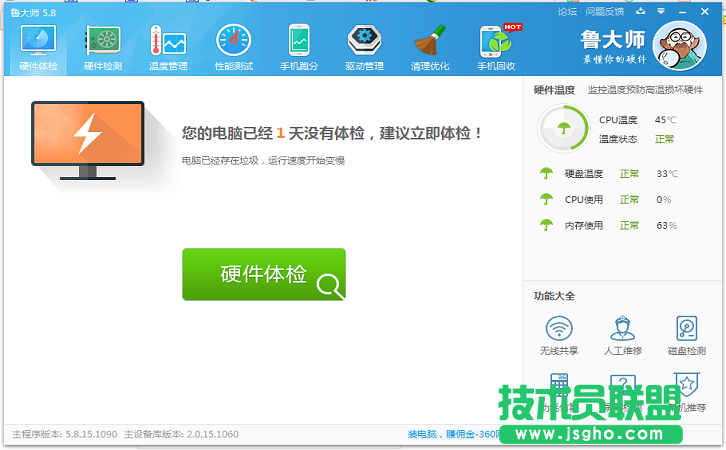Close the 鲁大师 window

705,12
